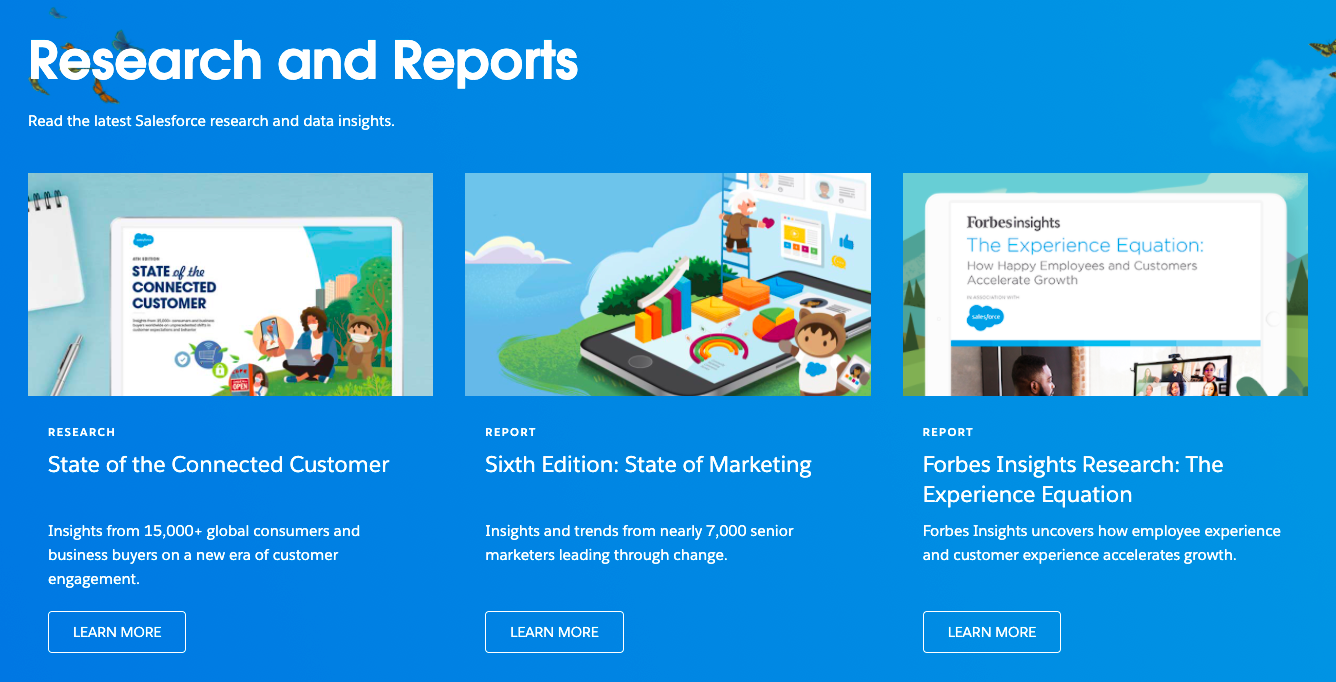
Task: Click the description about nearly 7,000 senior marketers
Action: 638,542
